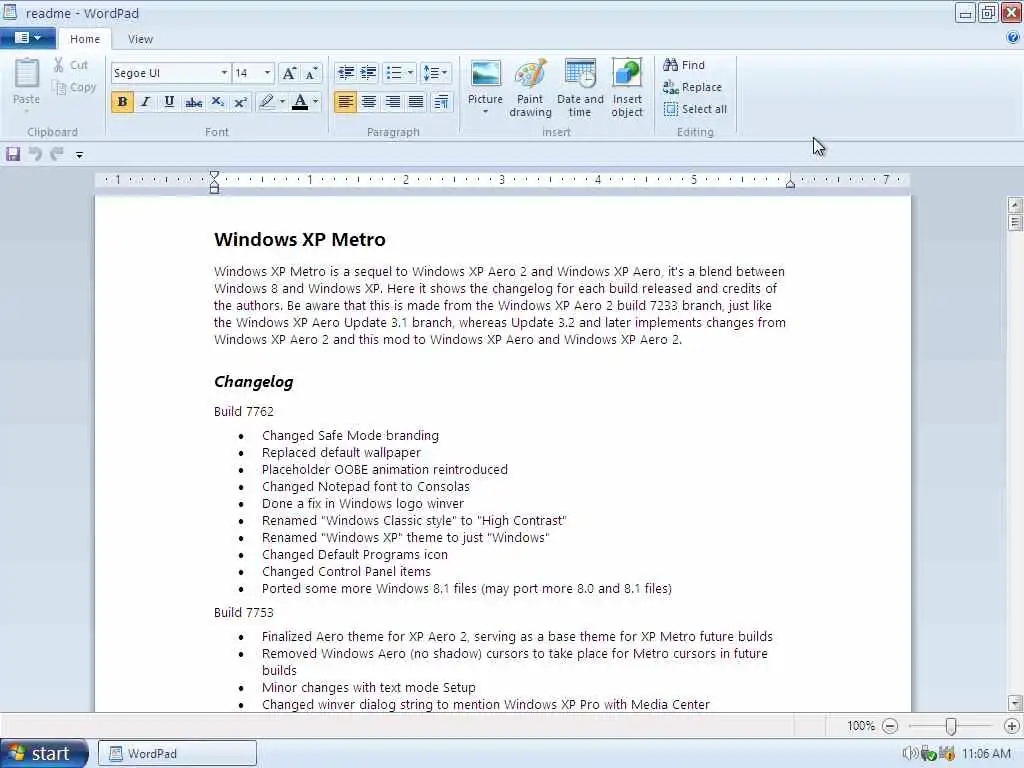The width and height of the screenshot is (1024, 768).
Task: Click the Build 7753 line
Action: (244, 613)
